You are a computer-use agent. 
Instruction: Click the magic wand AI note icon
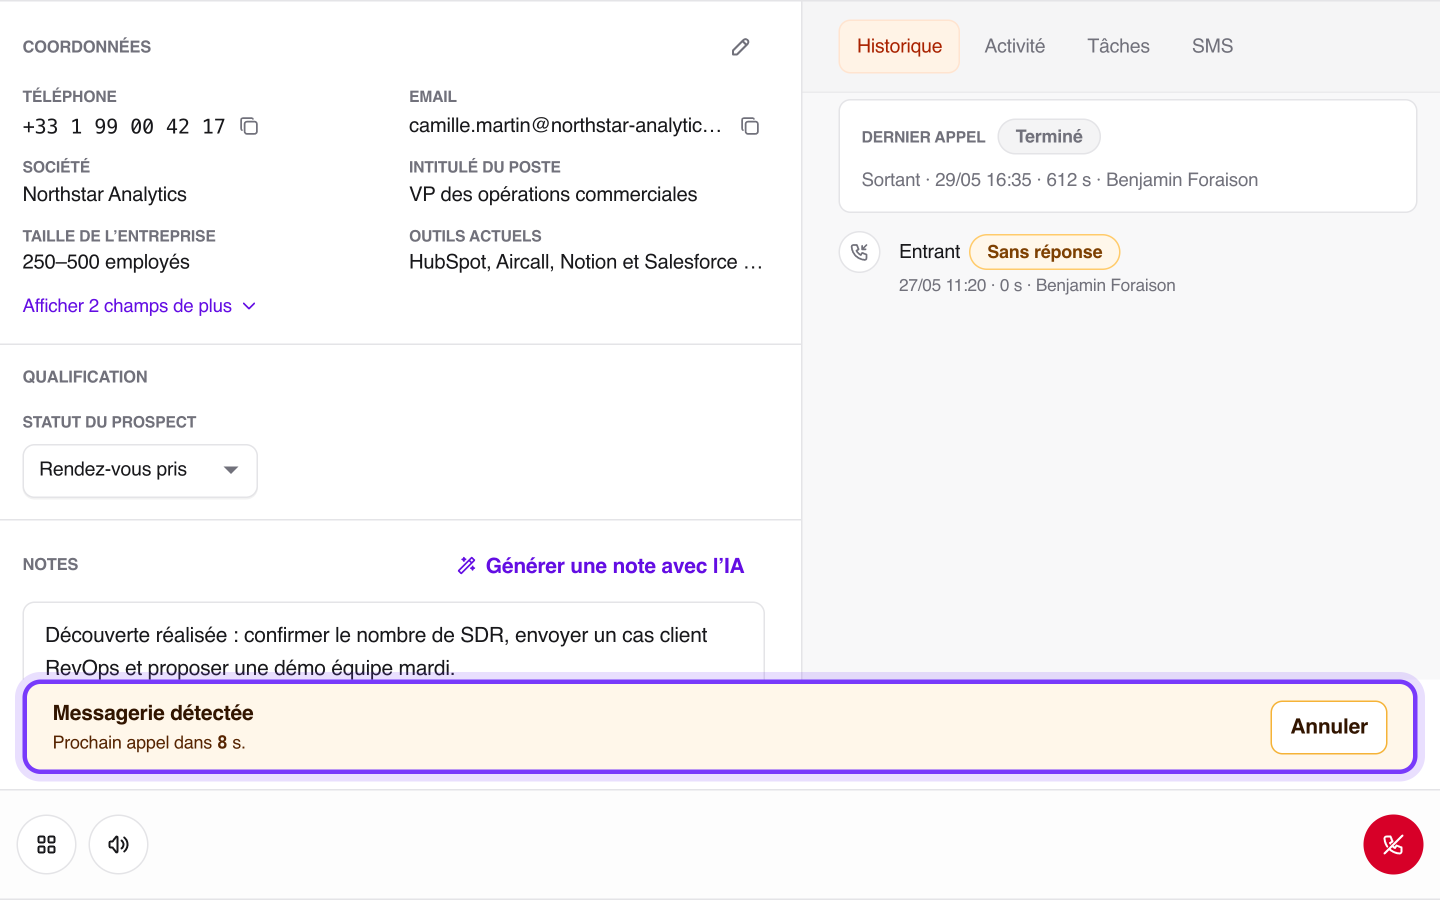point(467,566)
